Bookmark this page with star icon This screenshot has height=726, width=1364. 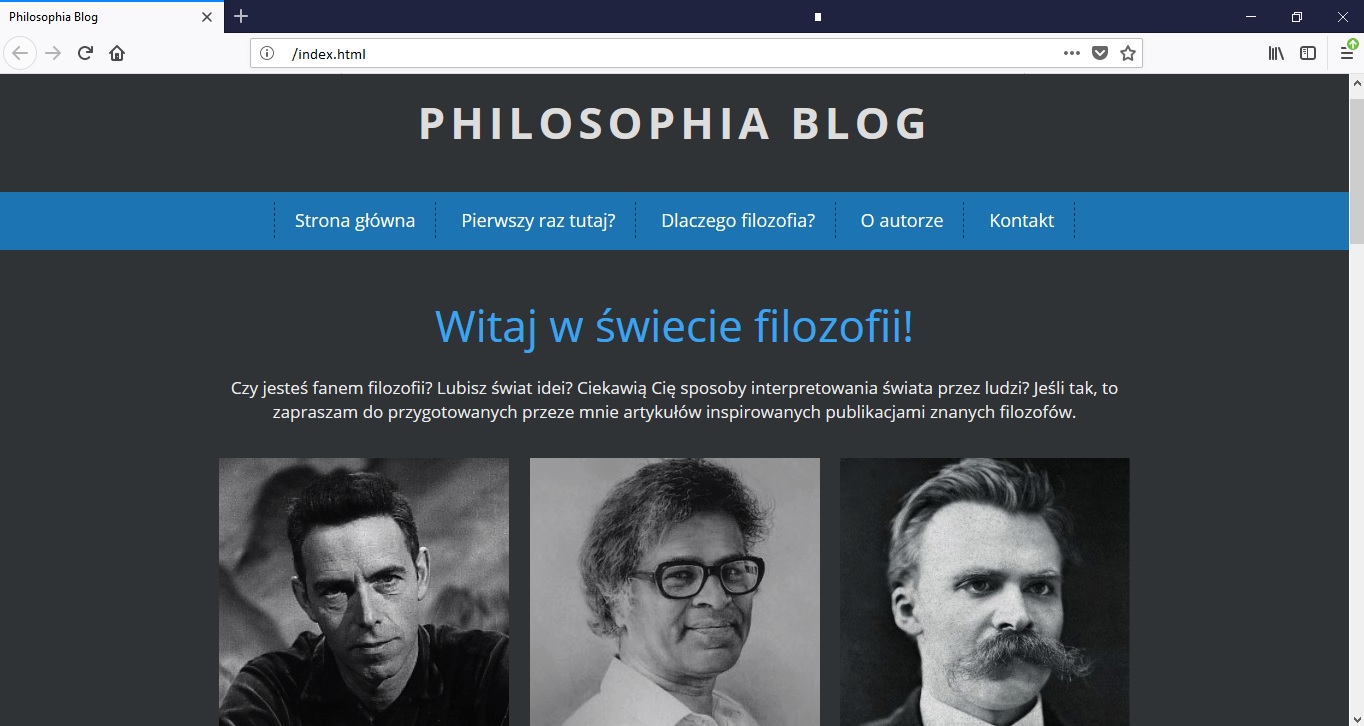click(x=1128, y=53)
